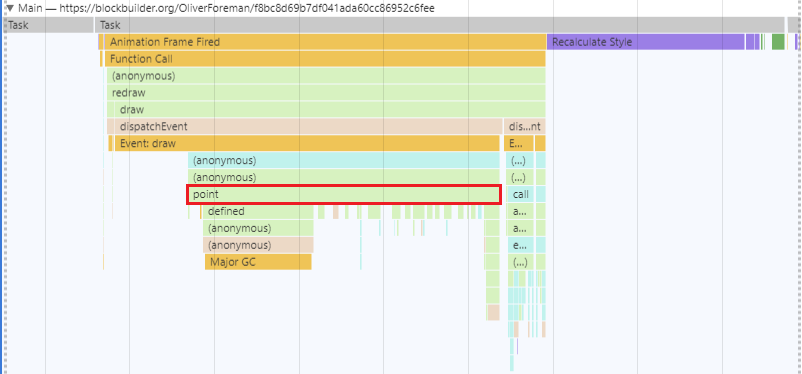
Task: Select the long Task block above Animation Frame Fired
Action: pos(440,25)
